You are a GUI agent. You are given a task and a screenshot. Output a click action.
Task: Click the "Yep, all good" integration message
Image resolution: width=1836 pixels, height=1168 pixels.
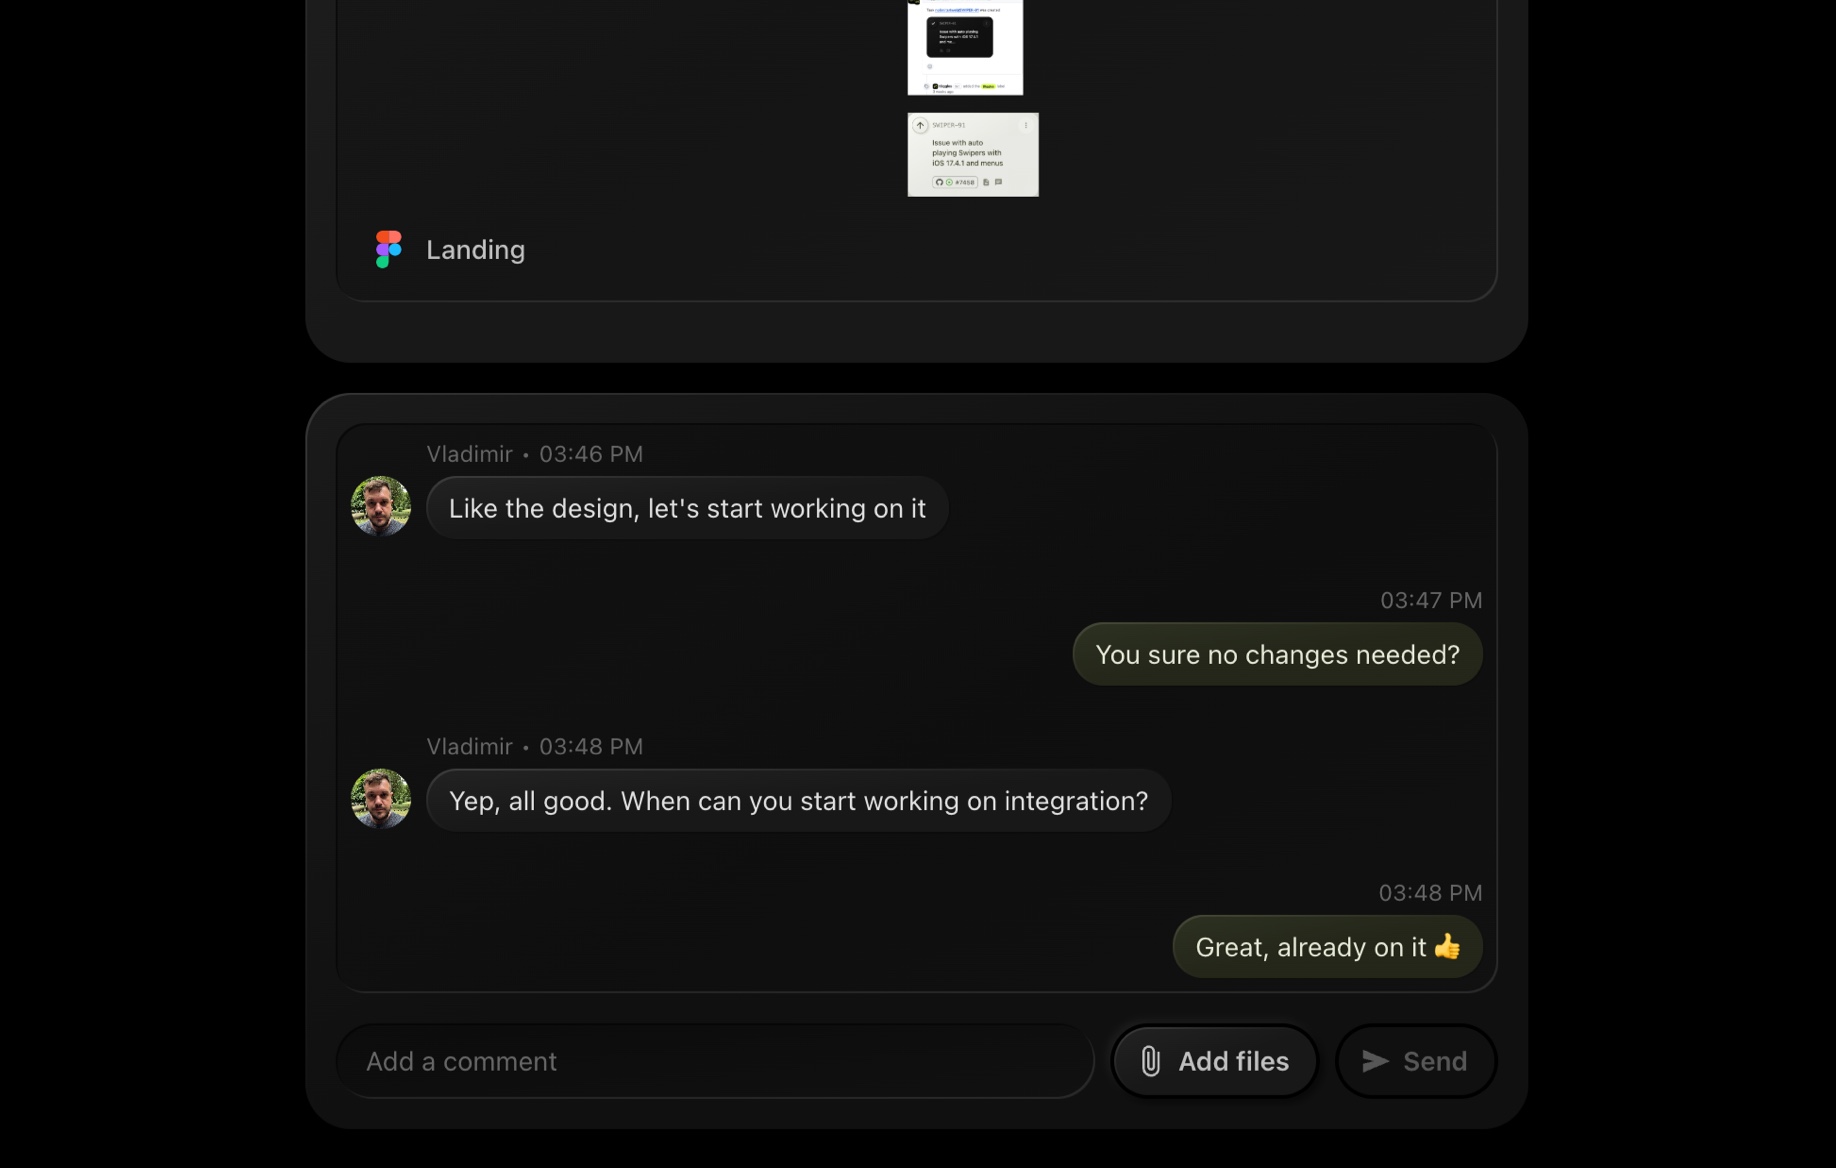point(798,801)
